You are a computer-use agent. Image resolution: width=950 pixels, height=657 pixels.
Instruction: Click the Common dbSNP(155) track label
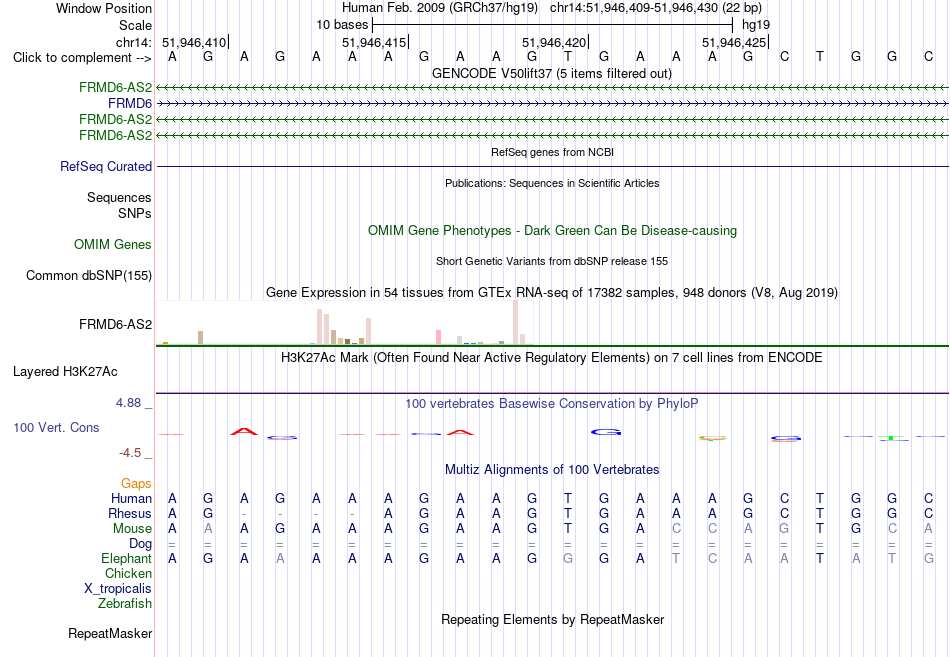88,276
